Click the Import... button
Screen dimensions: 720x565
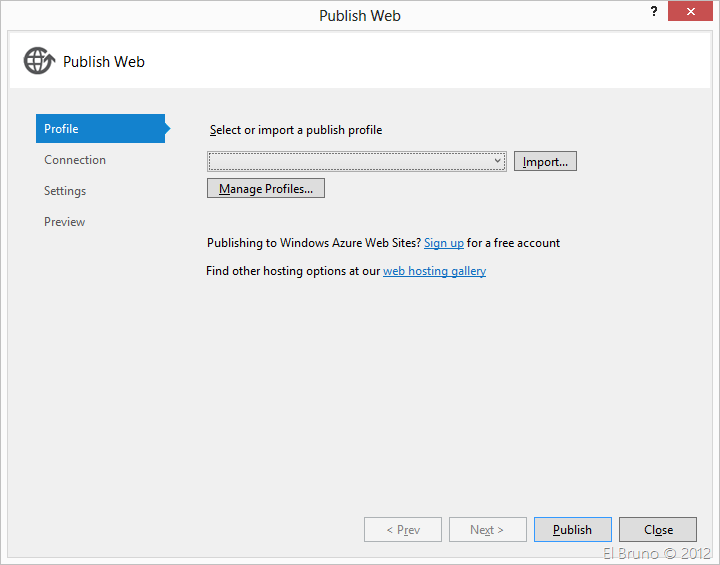click(x=545, y=161)
